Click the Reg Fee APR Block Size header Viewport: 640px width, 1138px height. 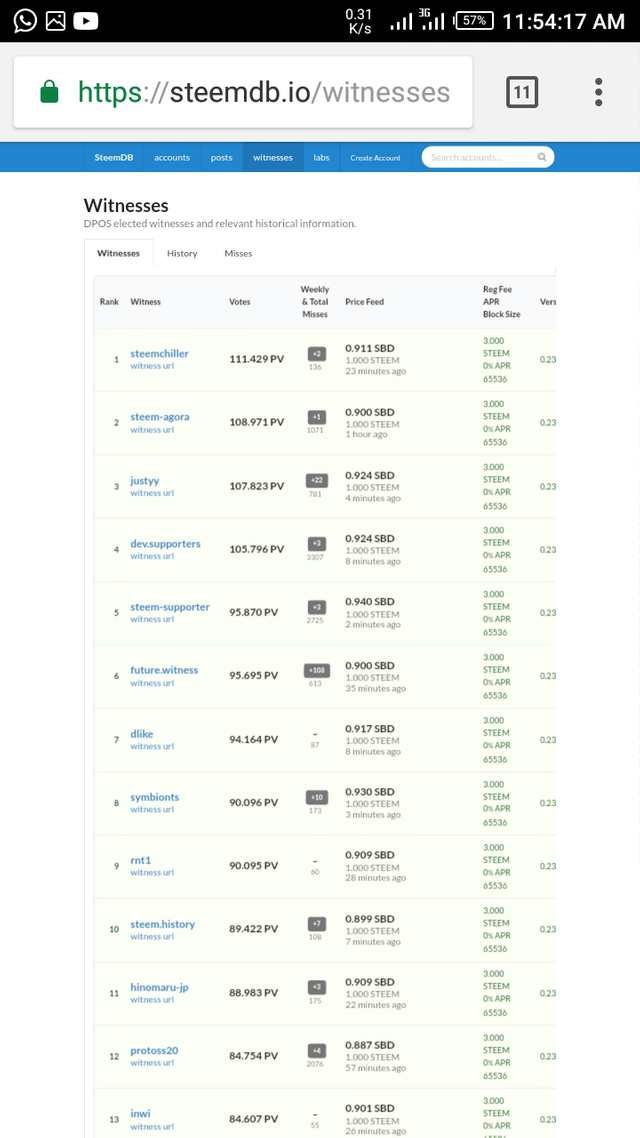pyautogui.click(x=502, y=302)
